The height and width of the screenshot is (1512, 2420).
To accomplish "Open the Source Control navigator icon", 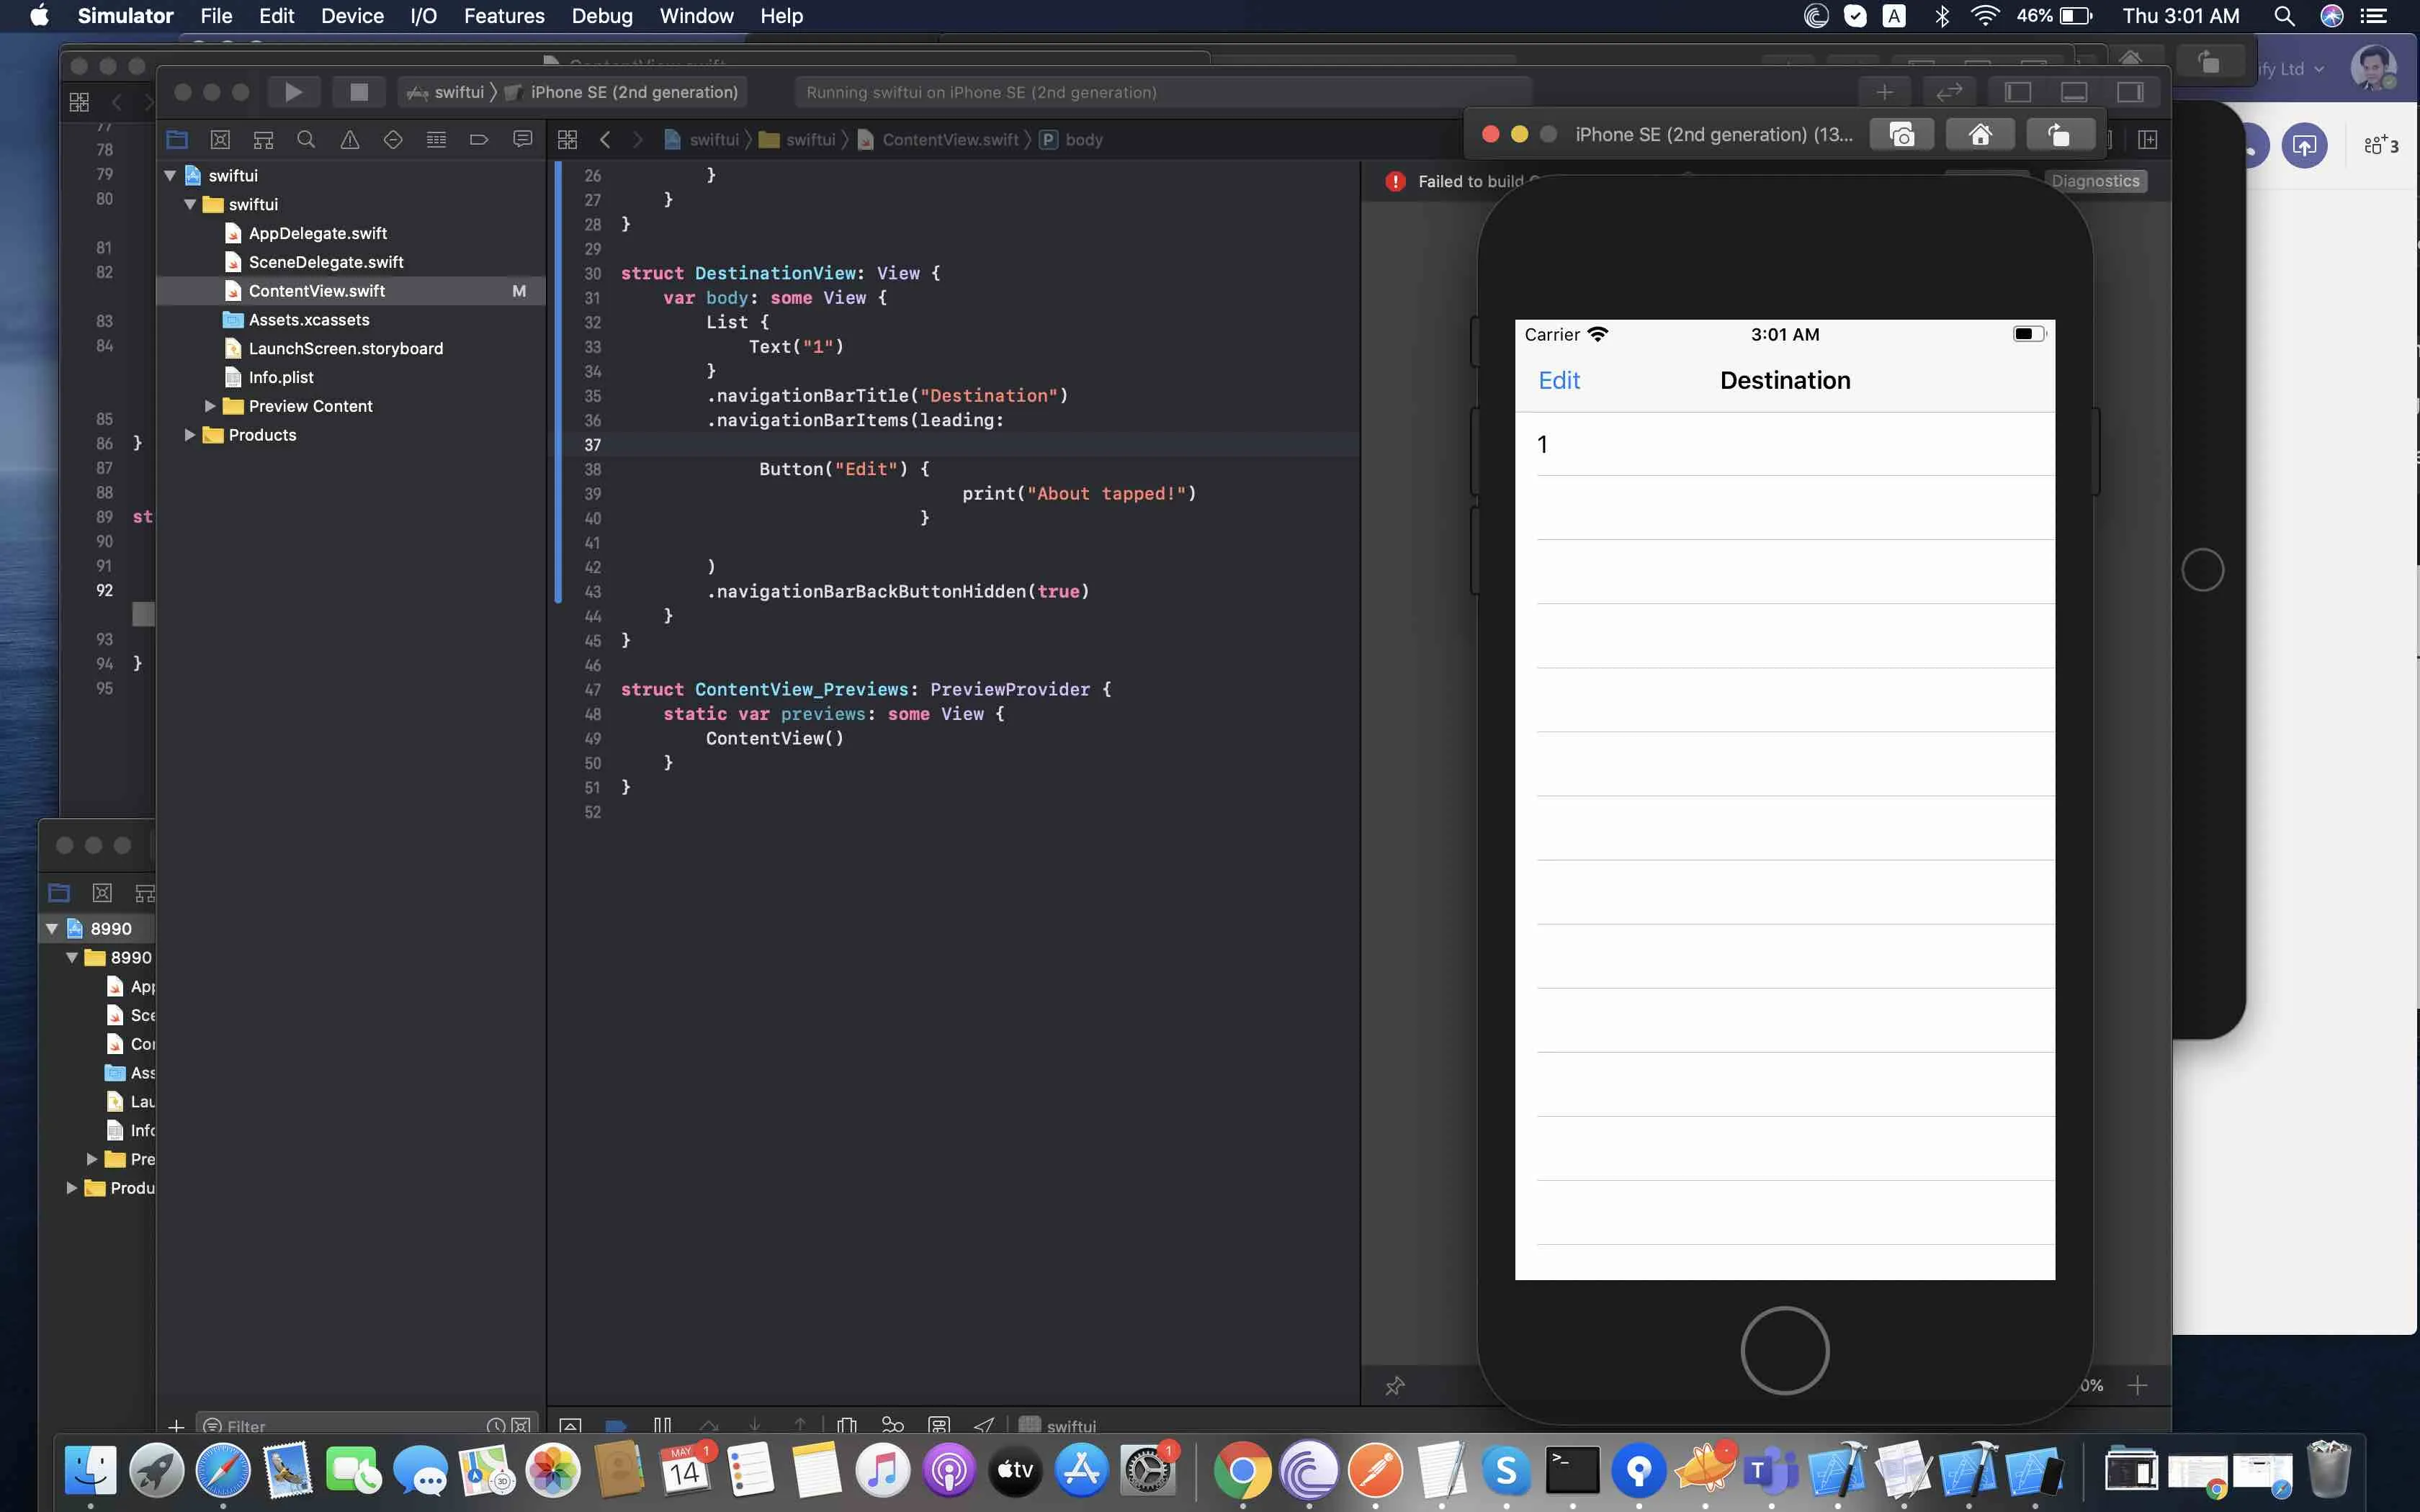I will [x=220, y=140].
